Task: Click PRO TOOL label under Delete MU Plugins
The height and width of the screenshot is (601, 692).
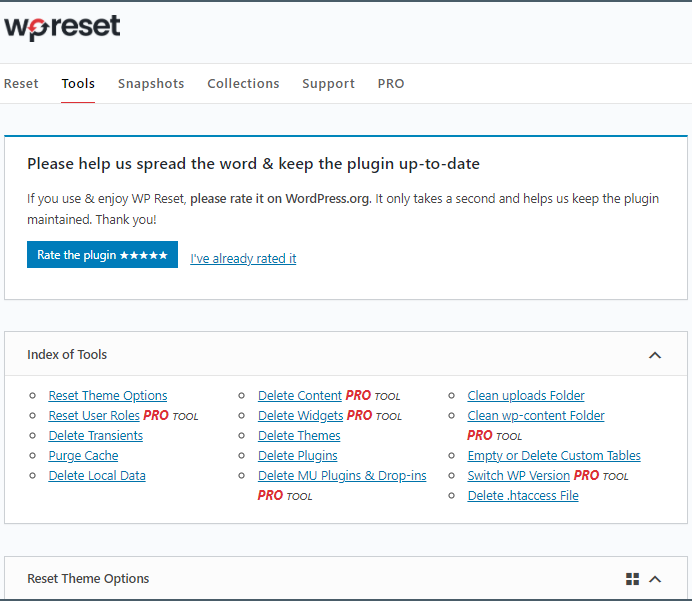Action: pyautogui.click(x=285, y=496)
